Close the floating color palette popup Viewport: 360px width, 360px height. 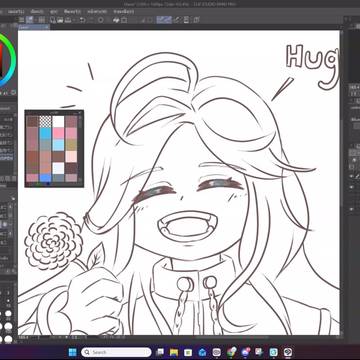pos(80,113)
